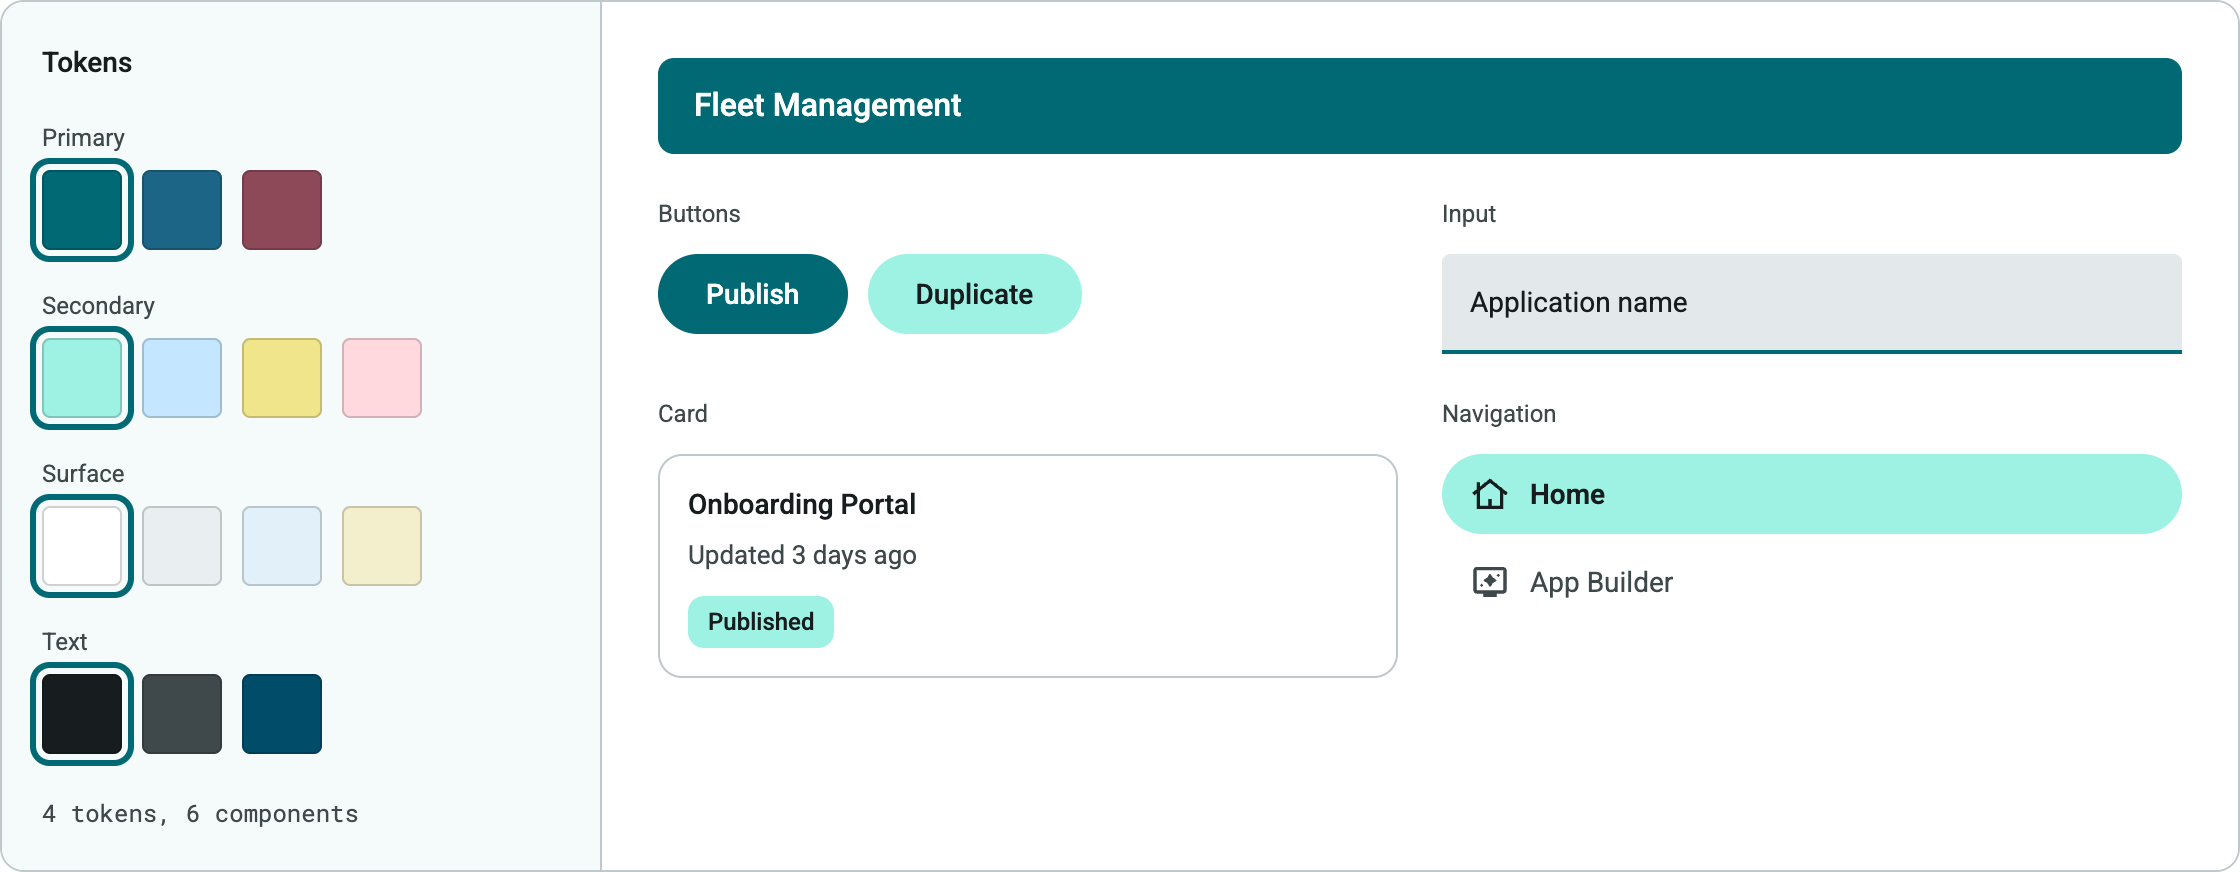This screenshot has width=2240, height=872.
Task: Click the Card section label
Action: coord(683,414)
